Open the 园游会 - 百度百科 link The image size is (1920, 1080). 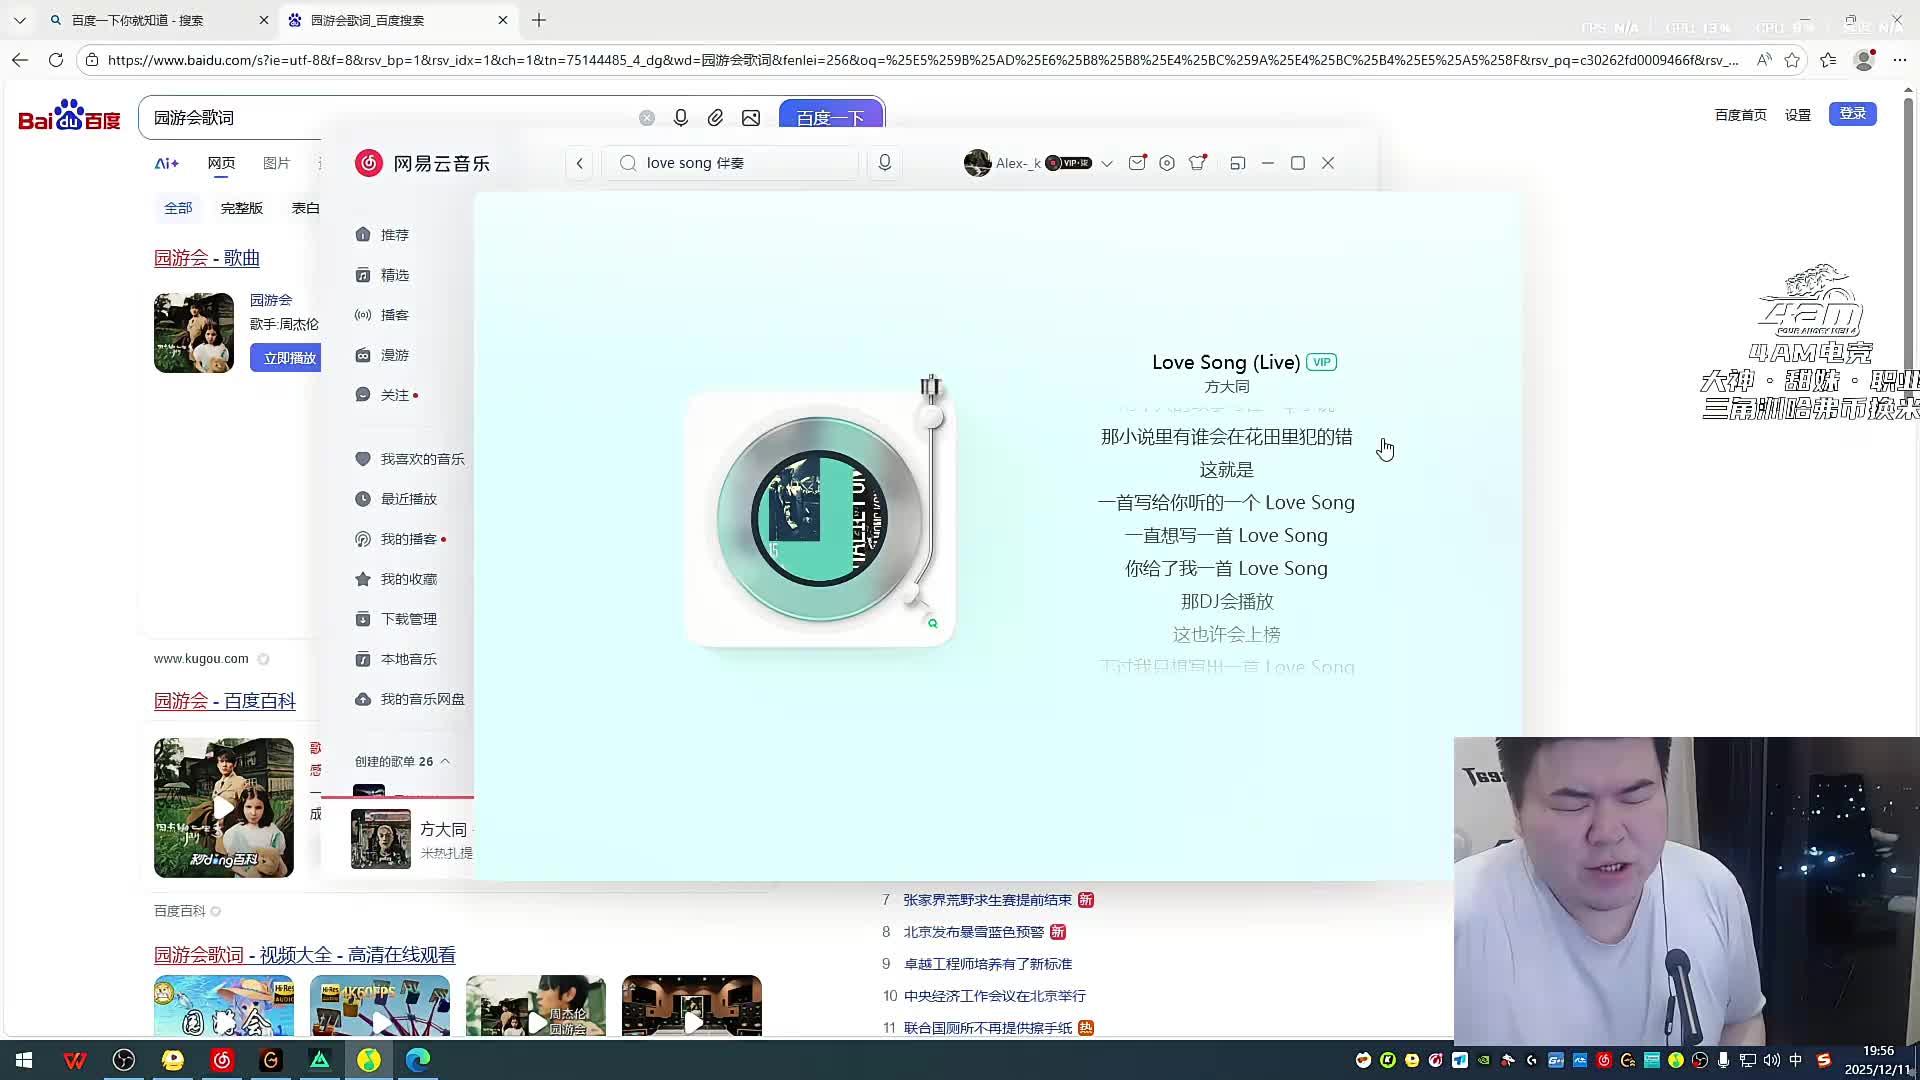click(x=224, y=701)
